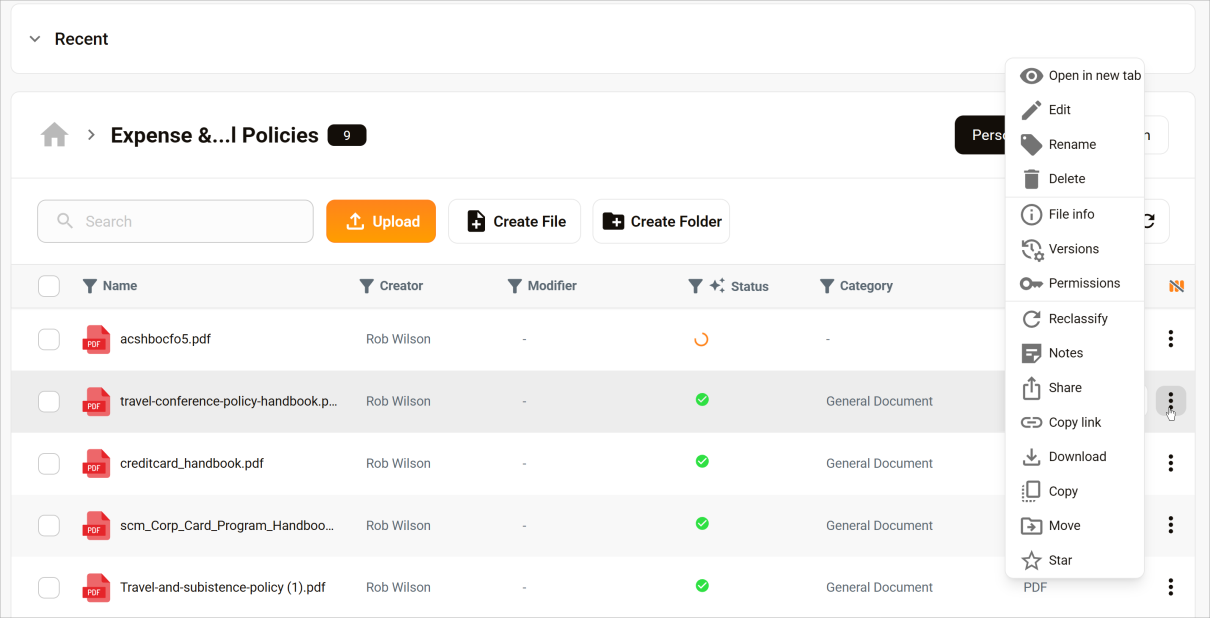Choose Delete in the context menu
Image resolution: width=1210 pixels, height=618 pixels.
(x=1075, y=179)
